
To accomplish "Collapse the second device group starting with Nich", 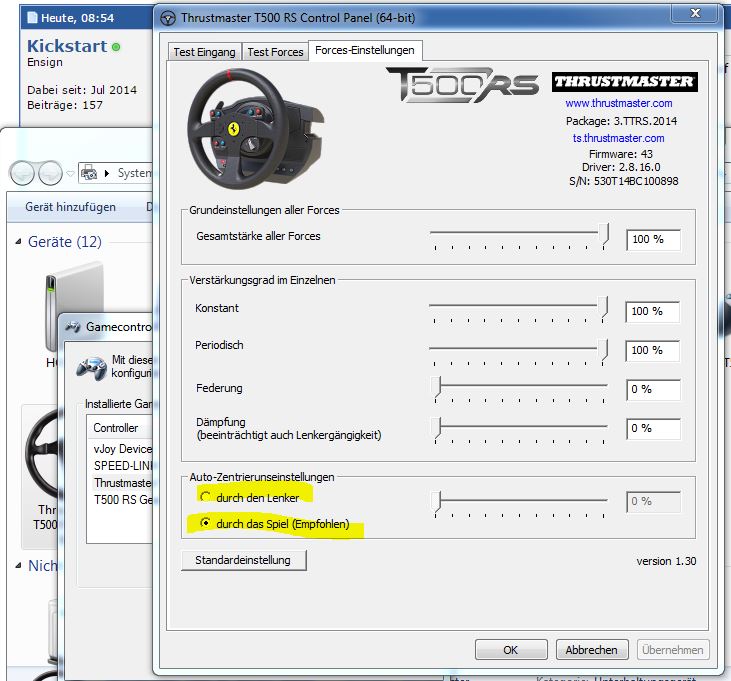I will click(x=18, y=565).
